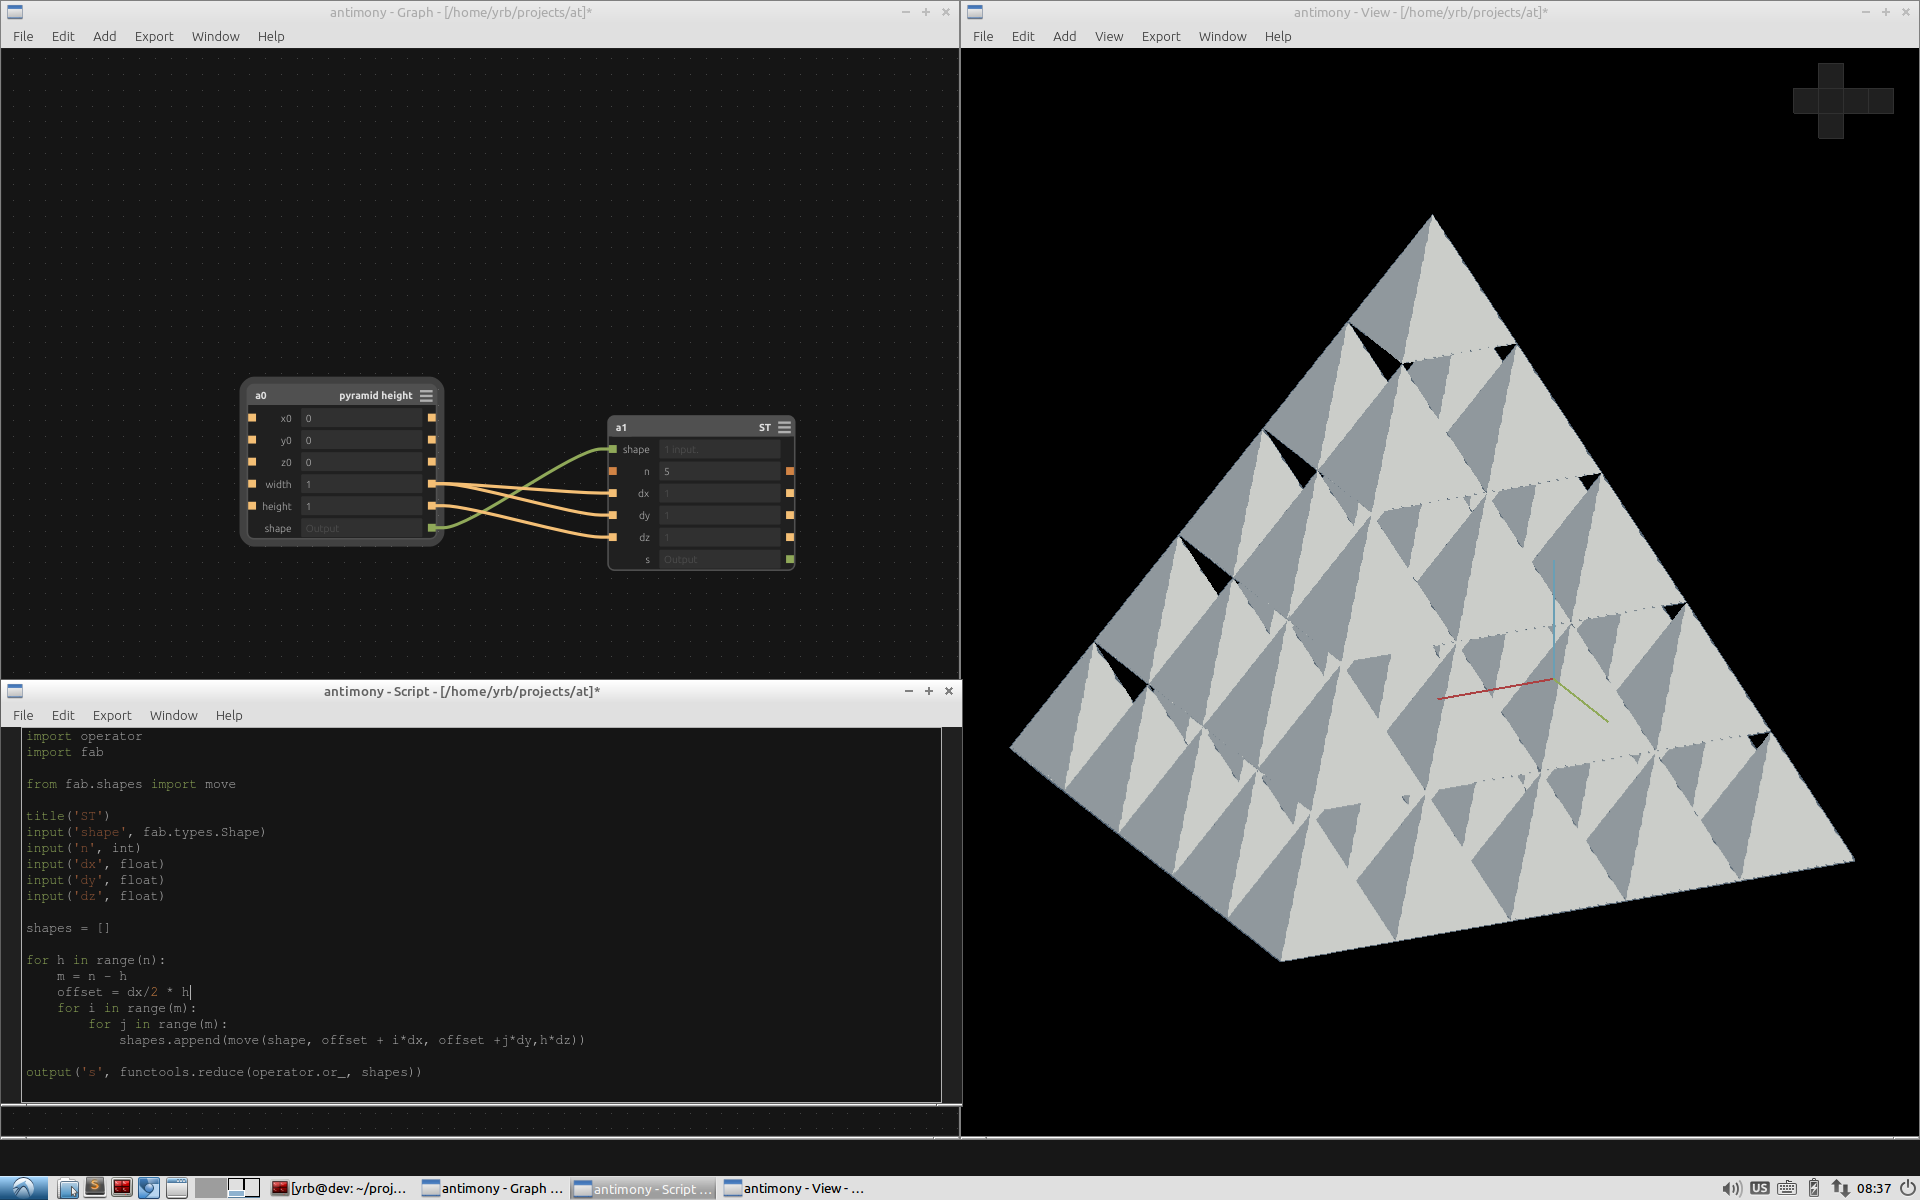Open the Add menu in Graph window
1920x1200 pixels.
point(104,36)
